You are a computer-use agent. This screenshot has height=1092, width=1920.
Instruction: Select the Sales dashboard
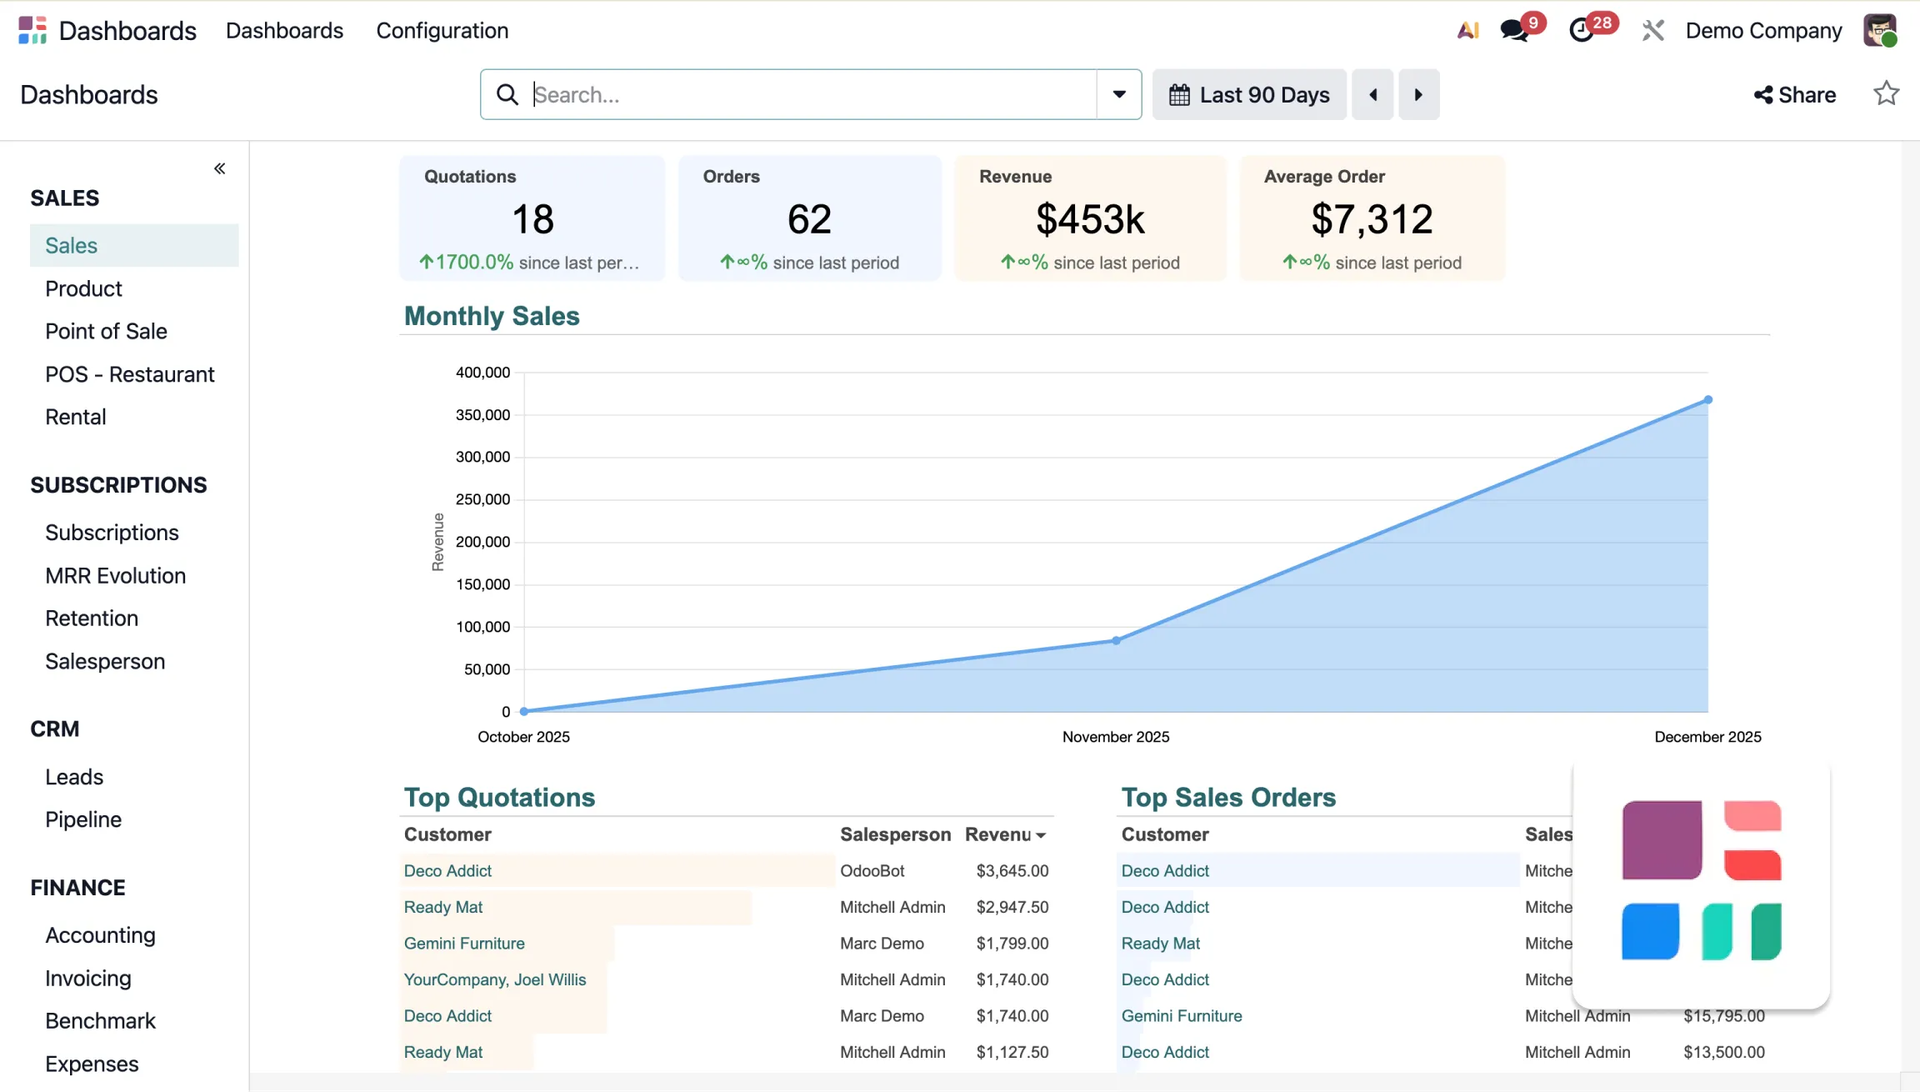134,246
